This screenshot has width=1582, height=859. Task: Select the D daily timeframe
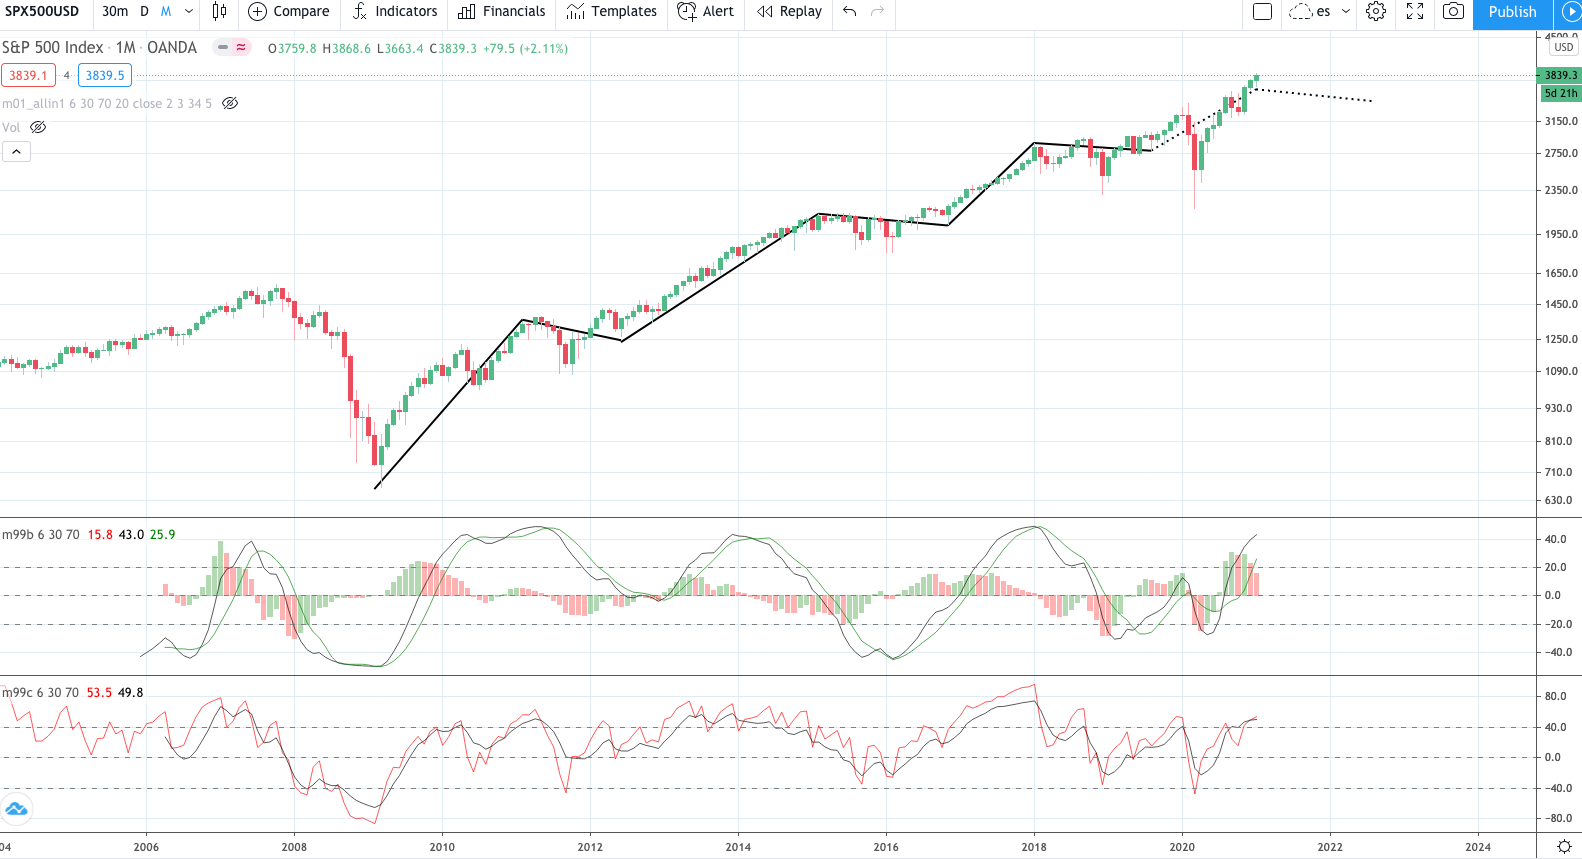pyautogui.click(x=144, y=12)
